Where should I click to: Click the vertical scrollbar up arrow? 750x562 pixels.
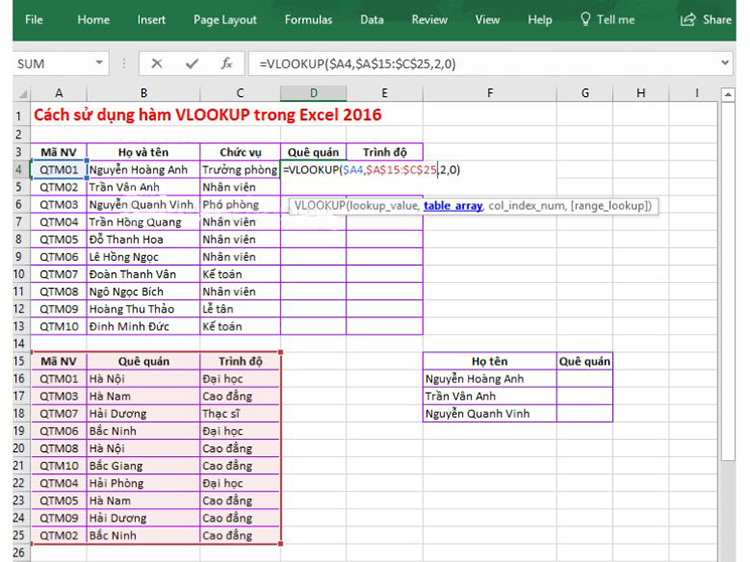728,94
